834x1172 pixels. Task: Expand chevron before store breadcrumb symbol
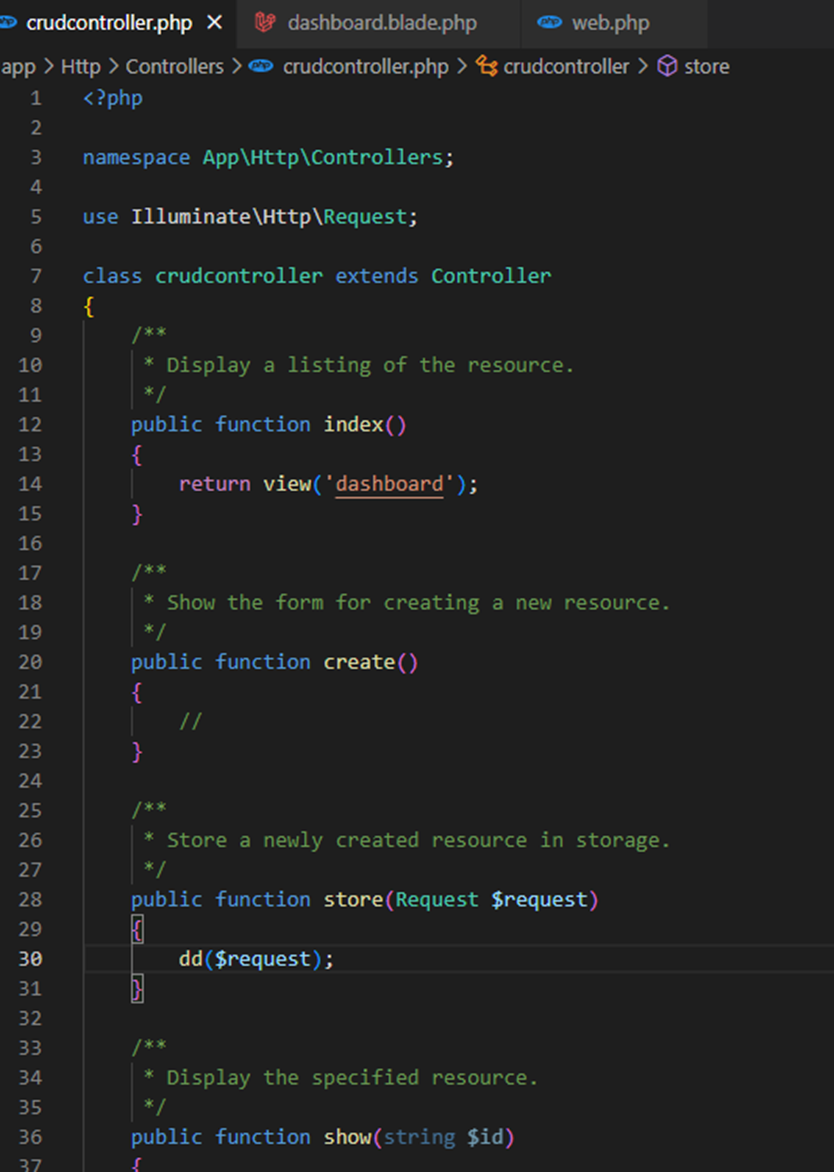point(643,67)
